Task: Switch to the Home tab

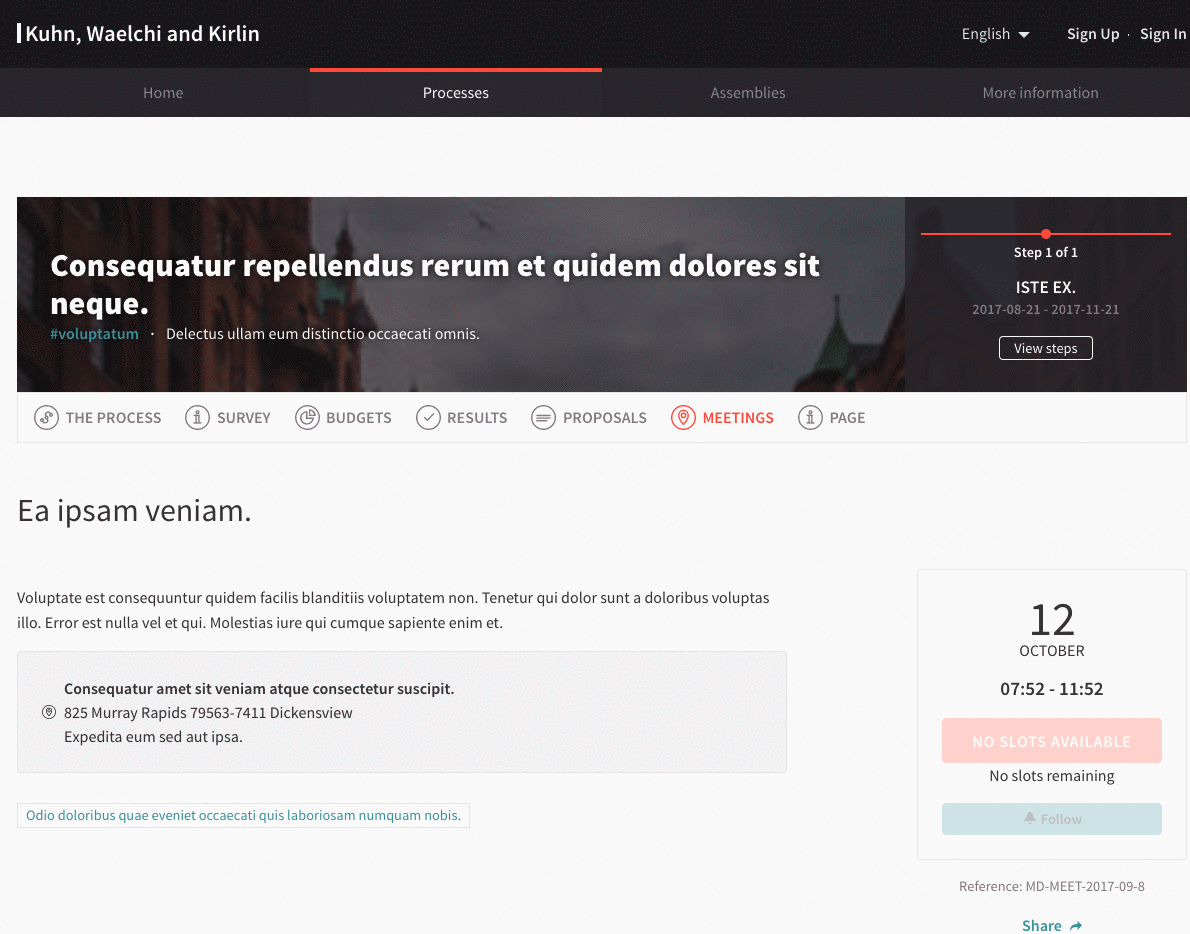Action: [x=163, y=92]
